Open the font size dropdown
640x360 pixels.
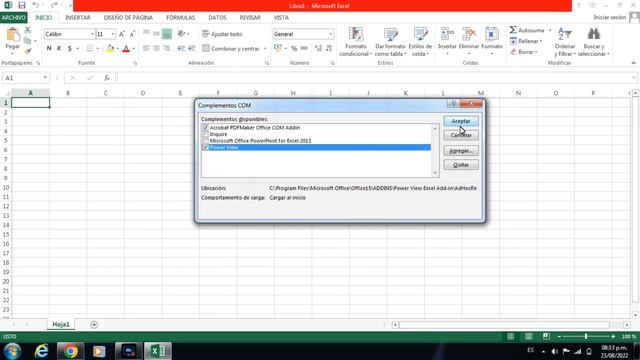pyautogui.click(x=113, y=34)
